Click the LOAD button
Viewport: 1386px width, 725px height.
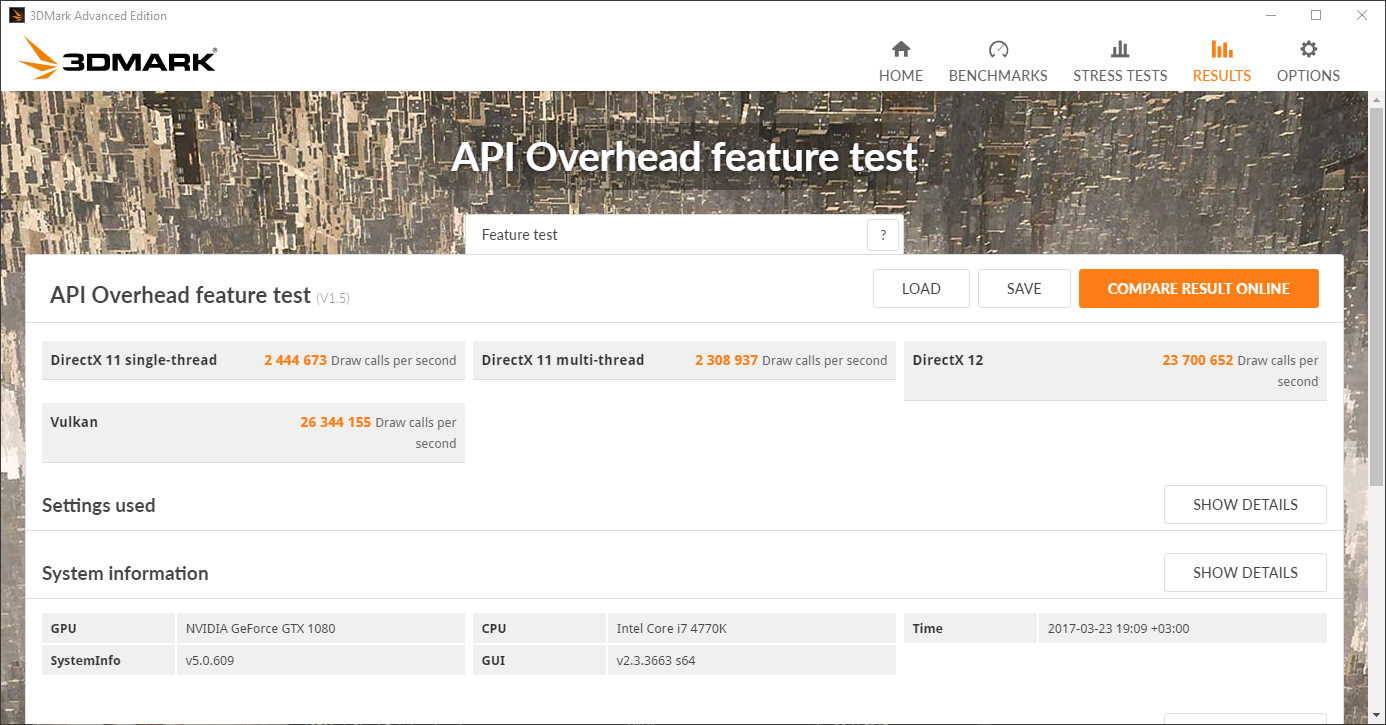(921, 288)
